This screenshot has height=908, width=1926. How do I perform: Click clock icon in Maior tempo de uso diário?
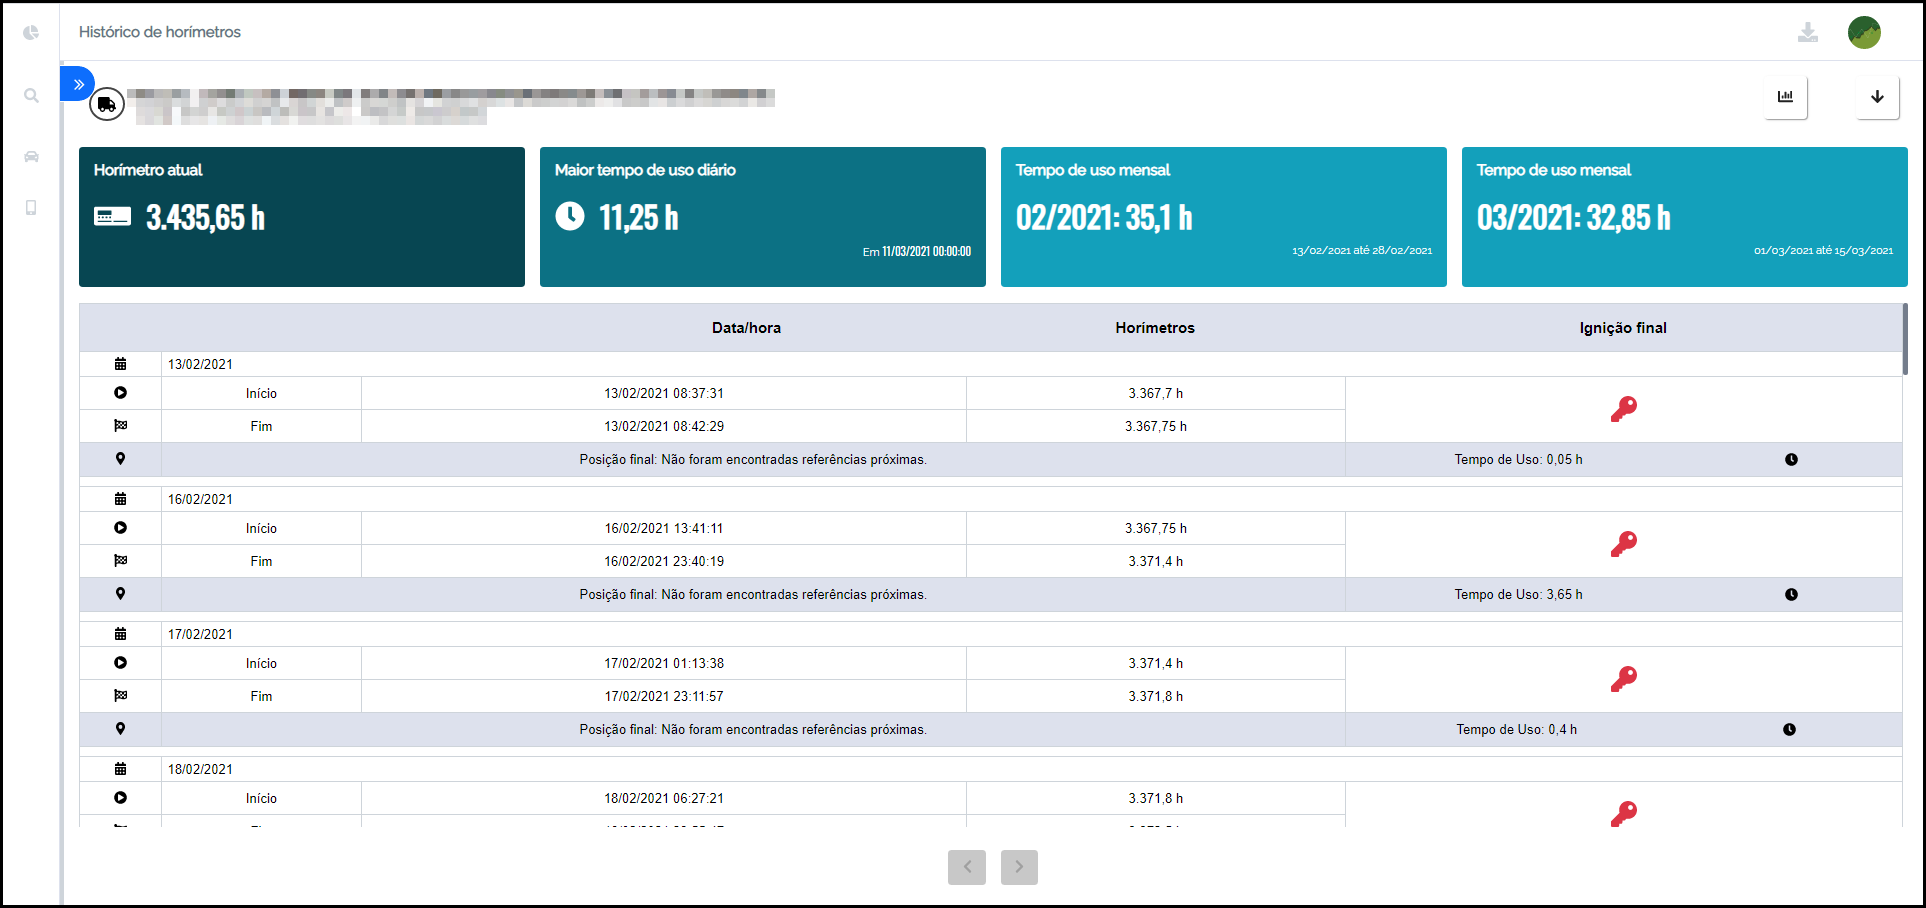pos(570,216)
